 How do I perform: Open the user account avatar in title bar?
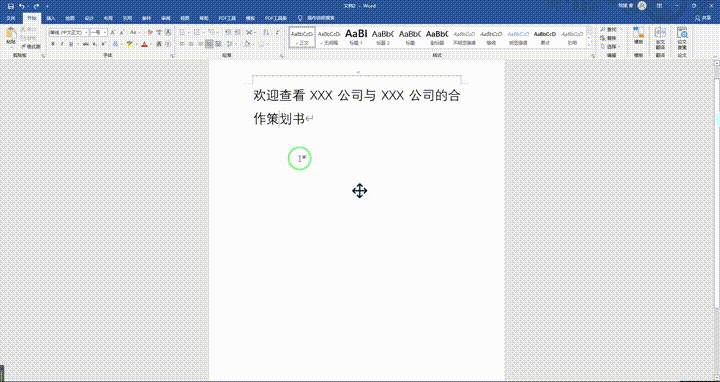click(642, 6)
